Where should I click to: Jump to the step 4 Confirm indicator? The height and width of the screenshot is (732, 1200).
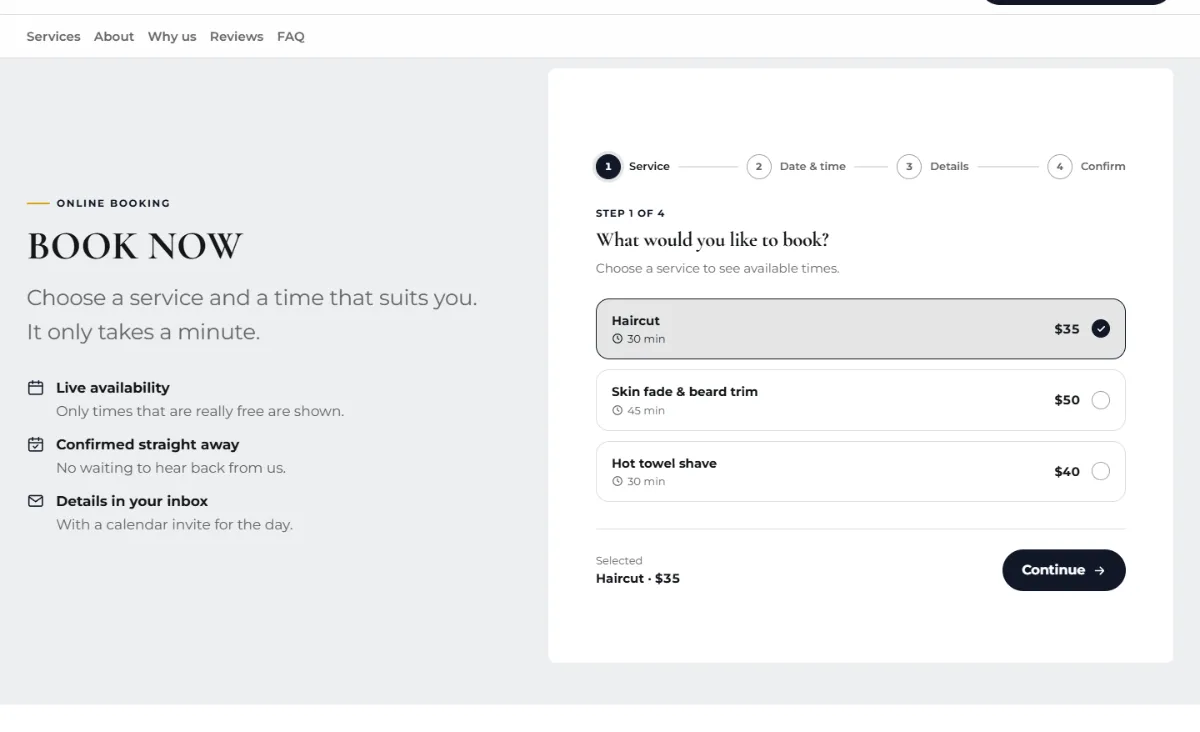1060,167
